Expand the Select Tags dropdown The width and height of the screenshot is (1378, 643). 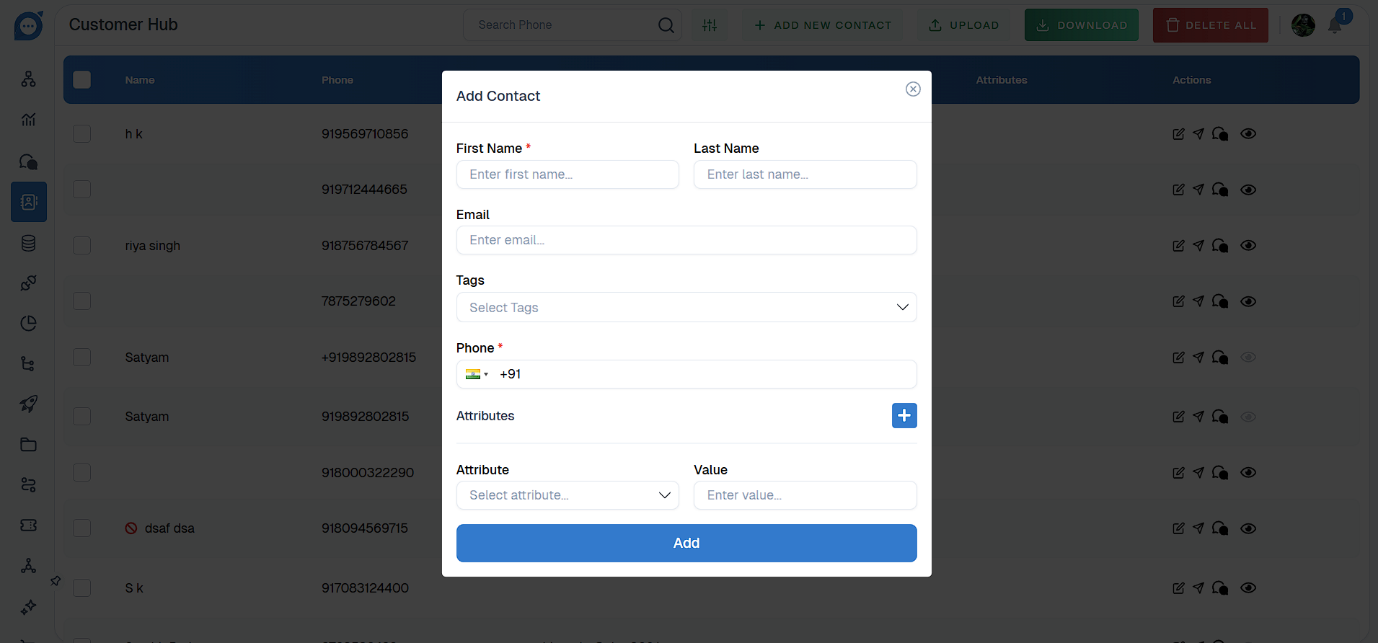point(686,307)
